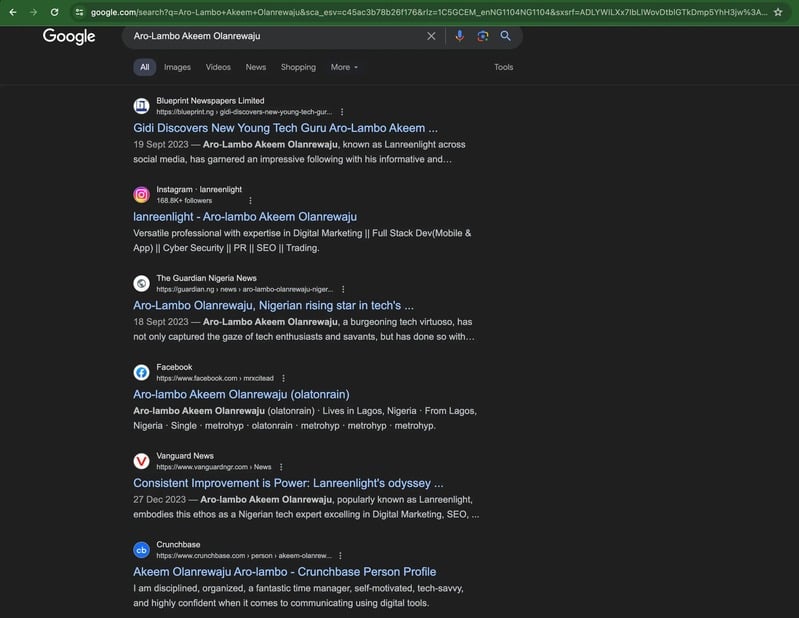Open more options for Blueprint Newspapers result
Viewport: 799px width, 618px height.
[x=342, y=112]
